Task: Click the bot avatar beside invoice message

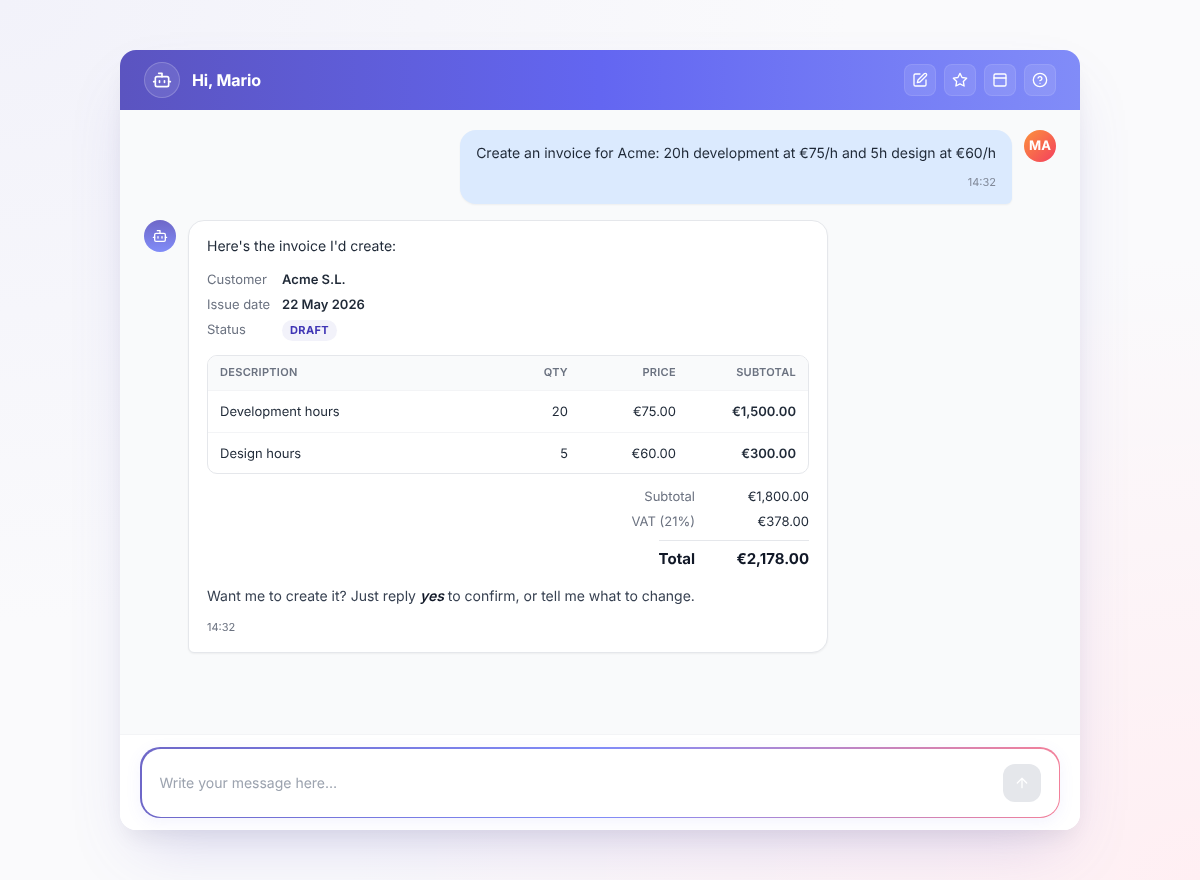Action: pyautogui.click(x=160, y=236)
